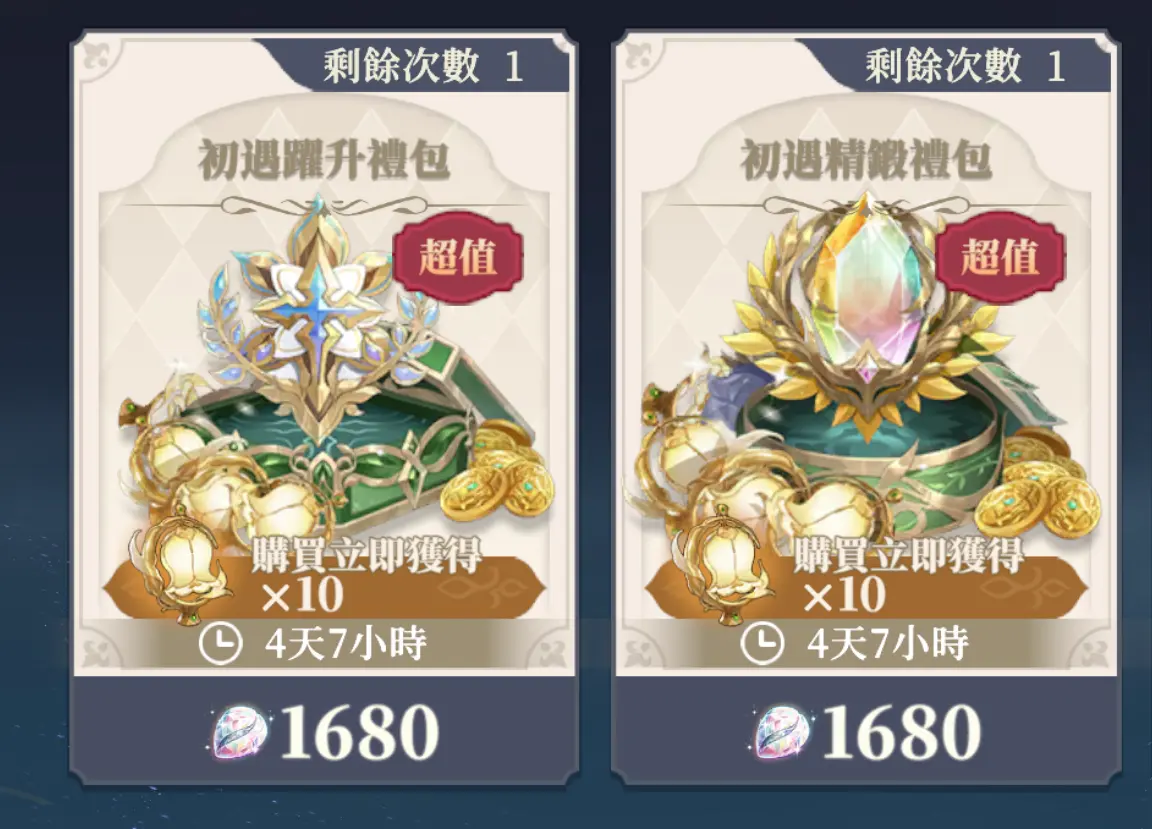Image resolution: width=1152 pixels, height=829 pixels.
Task: Select the right 剩餘次數 1 label
Action: 965,65
